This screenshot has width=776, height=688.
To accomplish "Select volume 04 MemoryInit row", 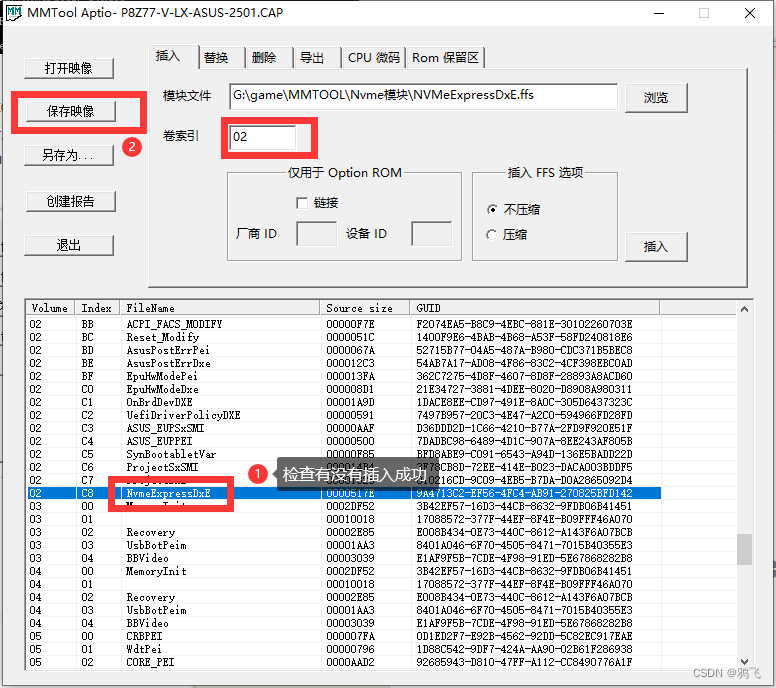I will coord(343,571).
